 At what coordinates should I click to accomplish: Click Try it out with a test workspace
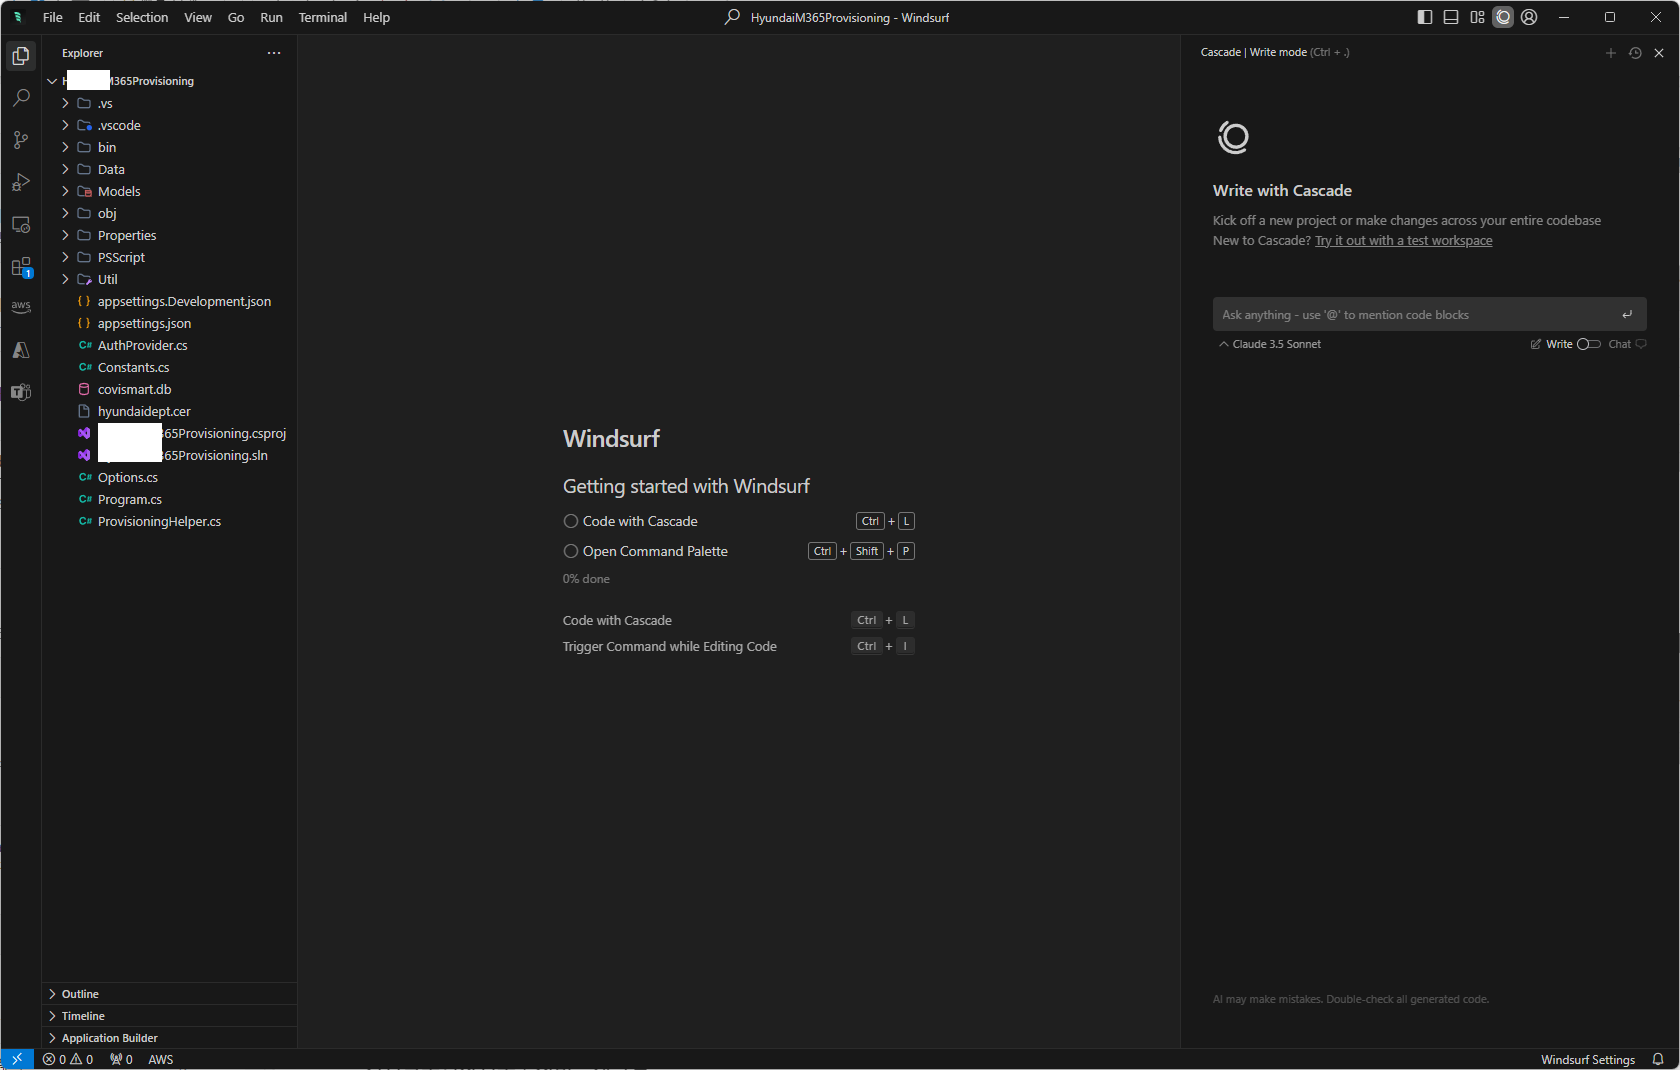click(x=1403, y=241)
